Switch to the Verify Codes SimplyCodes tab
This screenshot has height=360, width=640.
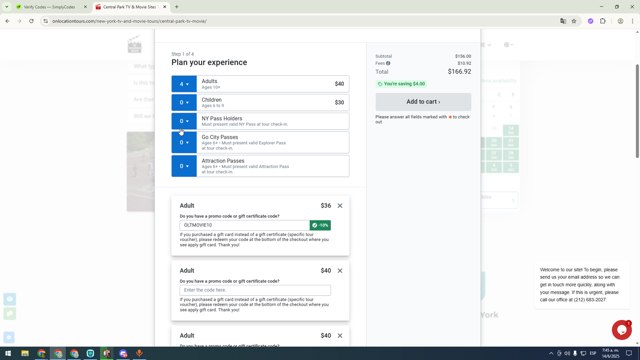pos(49,7)
